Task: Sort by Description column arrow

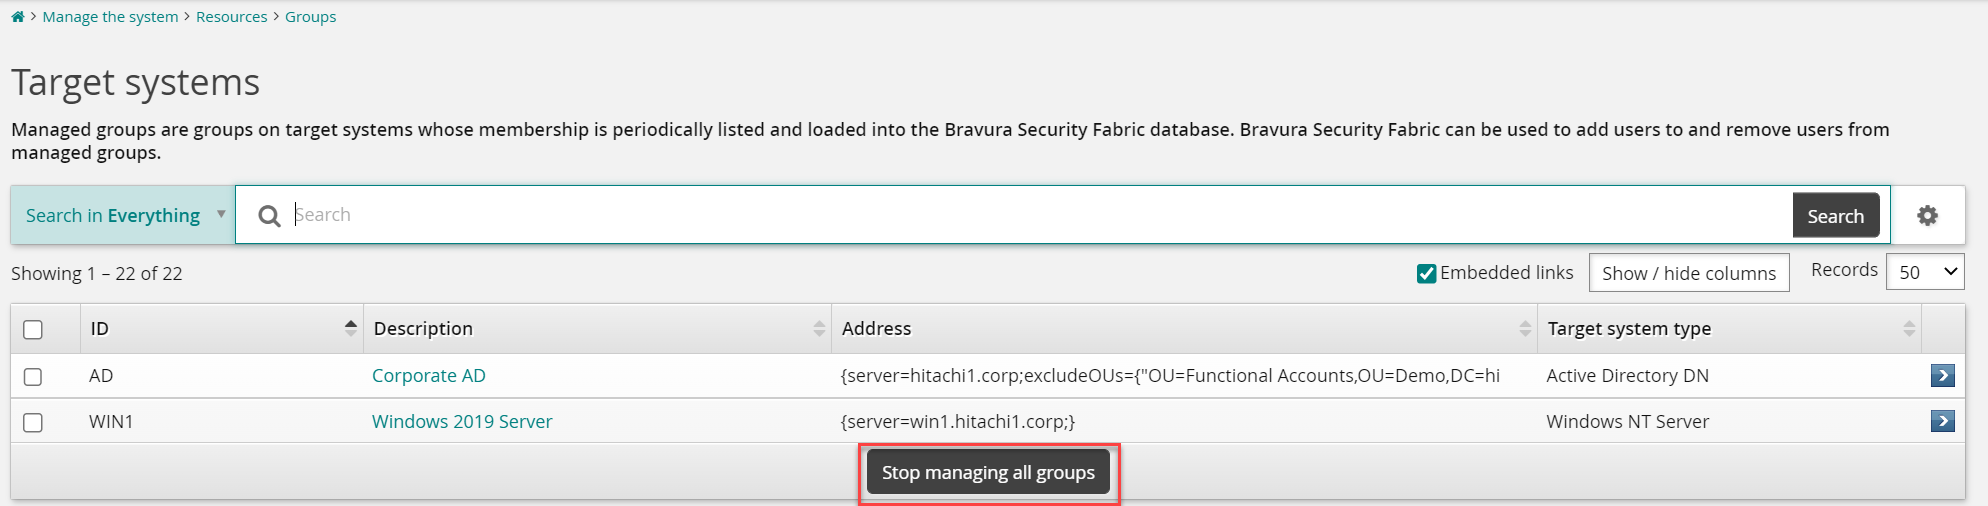Action: point(819,328)
